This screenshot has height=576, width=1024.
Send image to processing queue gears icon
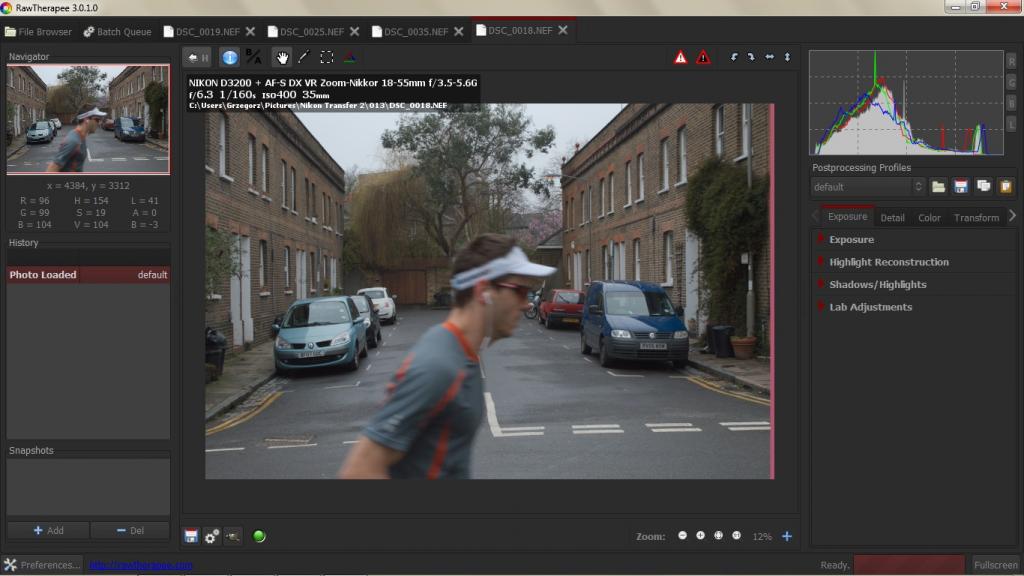click(211, 536)
